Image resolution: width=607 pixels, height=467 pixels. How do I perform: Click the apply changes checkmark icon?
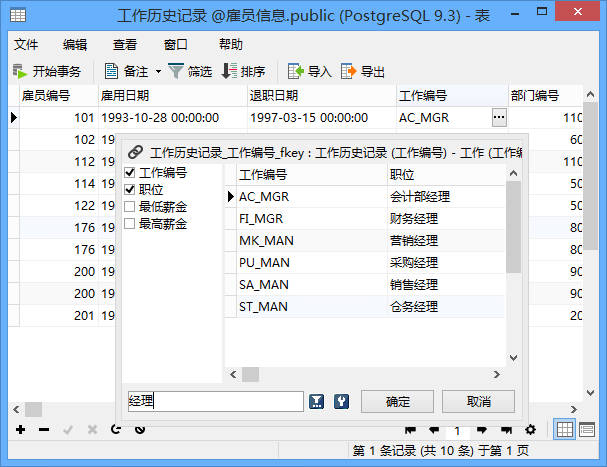(x=68, y=430)
